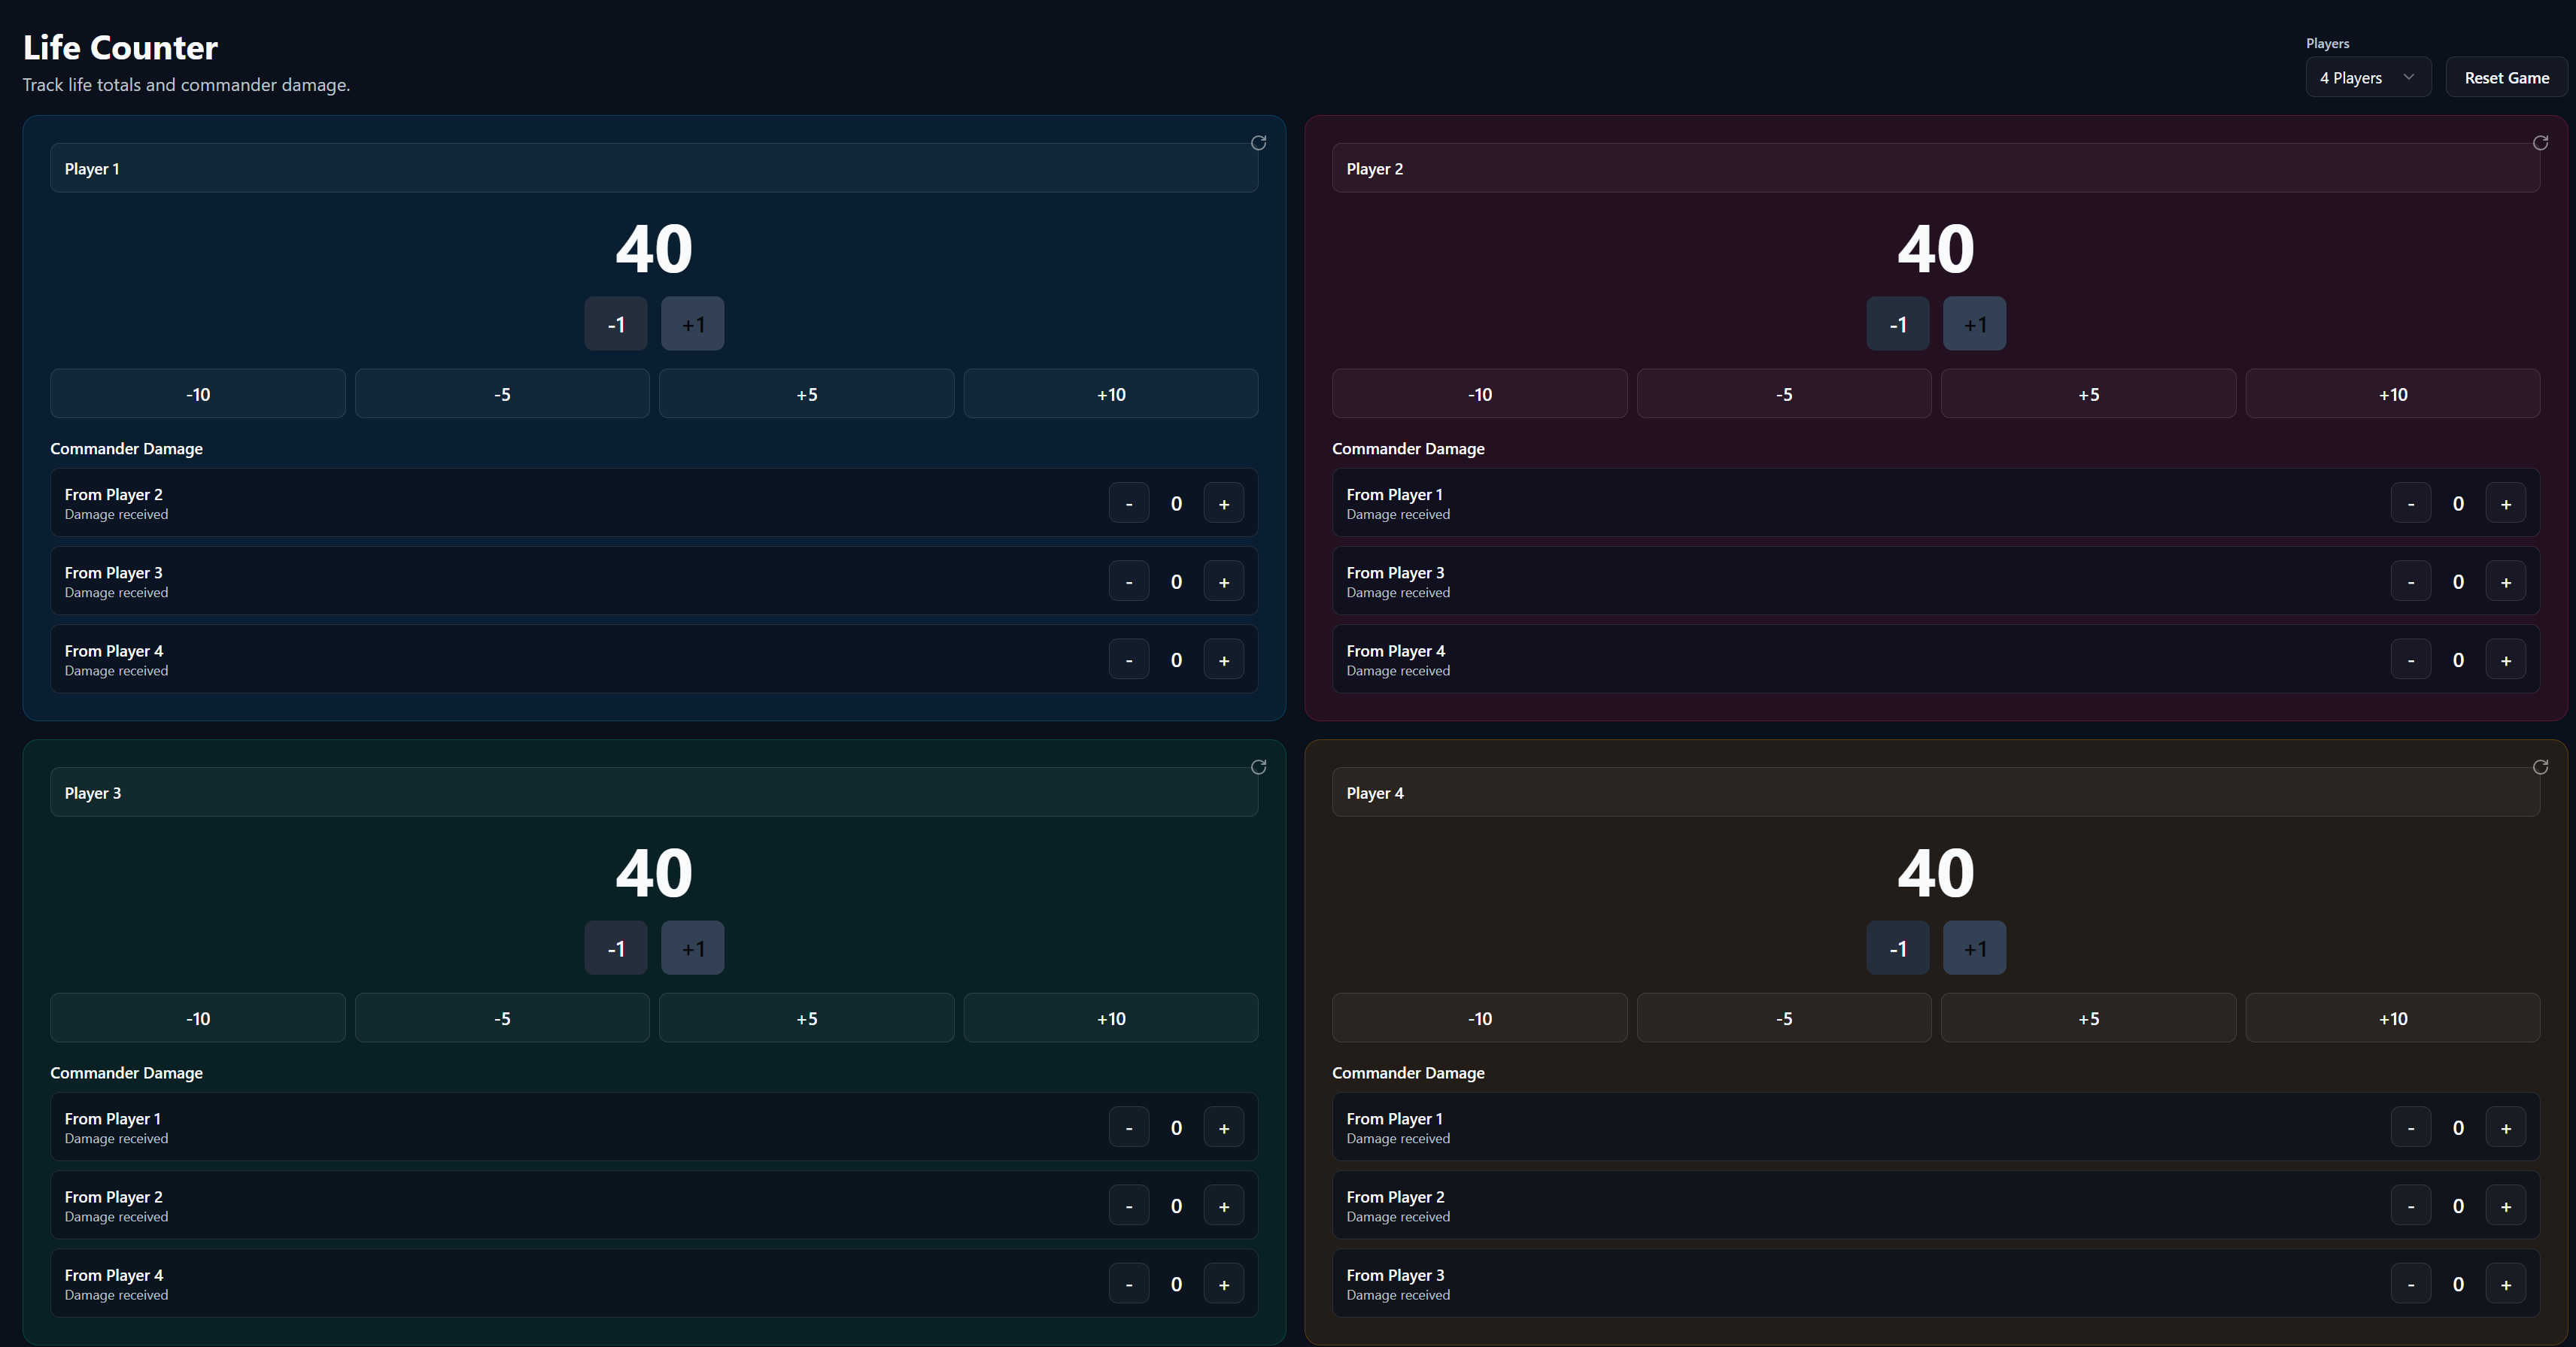Click Player 1's reset icon
The image size is (2576, 1347).
1258,143
